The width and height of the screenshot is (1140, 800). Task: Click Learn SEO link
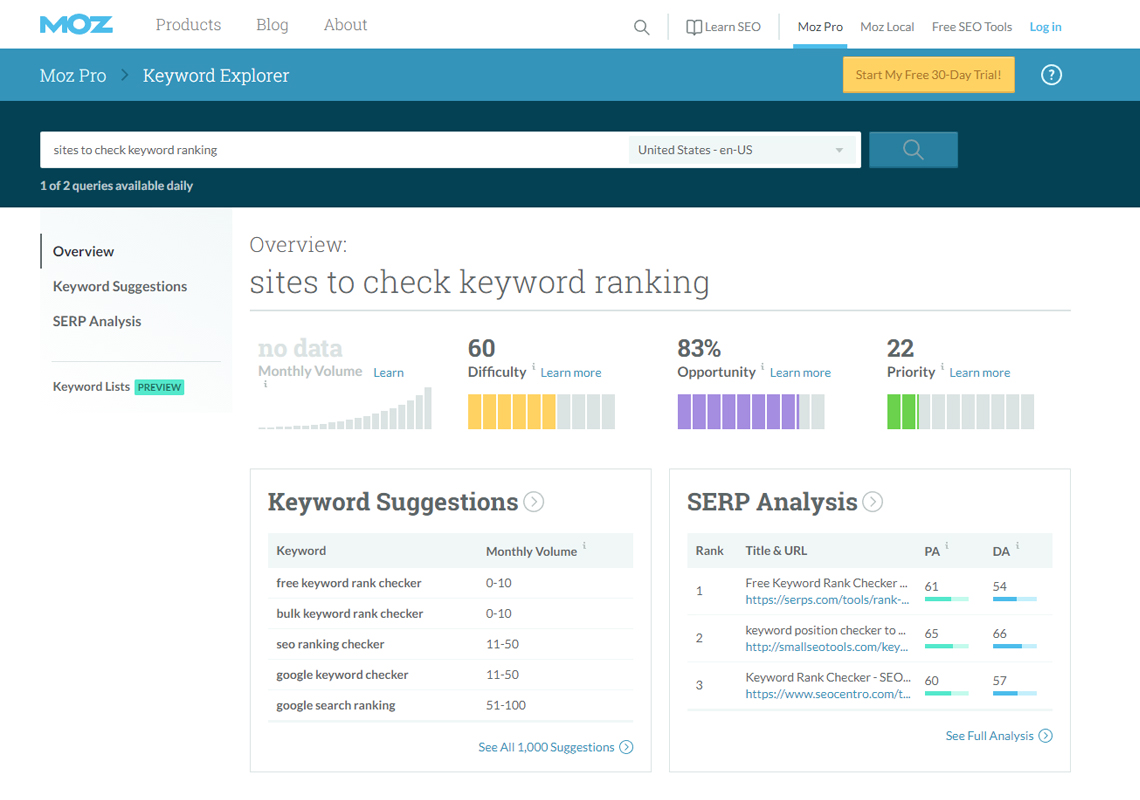click(x=733, y=27)
